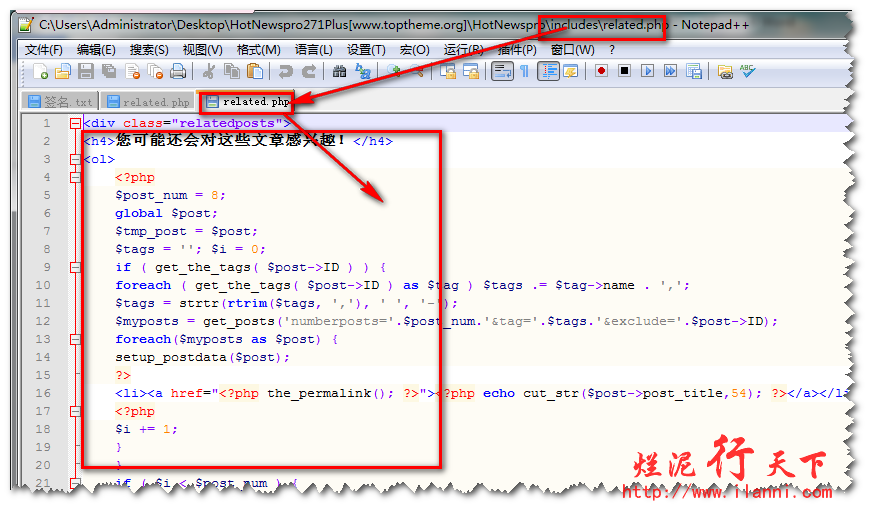The image size is (872, 510).
Task: Collapse the php fold marker on line 4
Action: 76,177
